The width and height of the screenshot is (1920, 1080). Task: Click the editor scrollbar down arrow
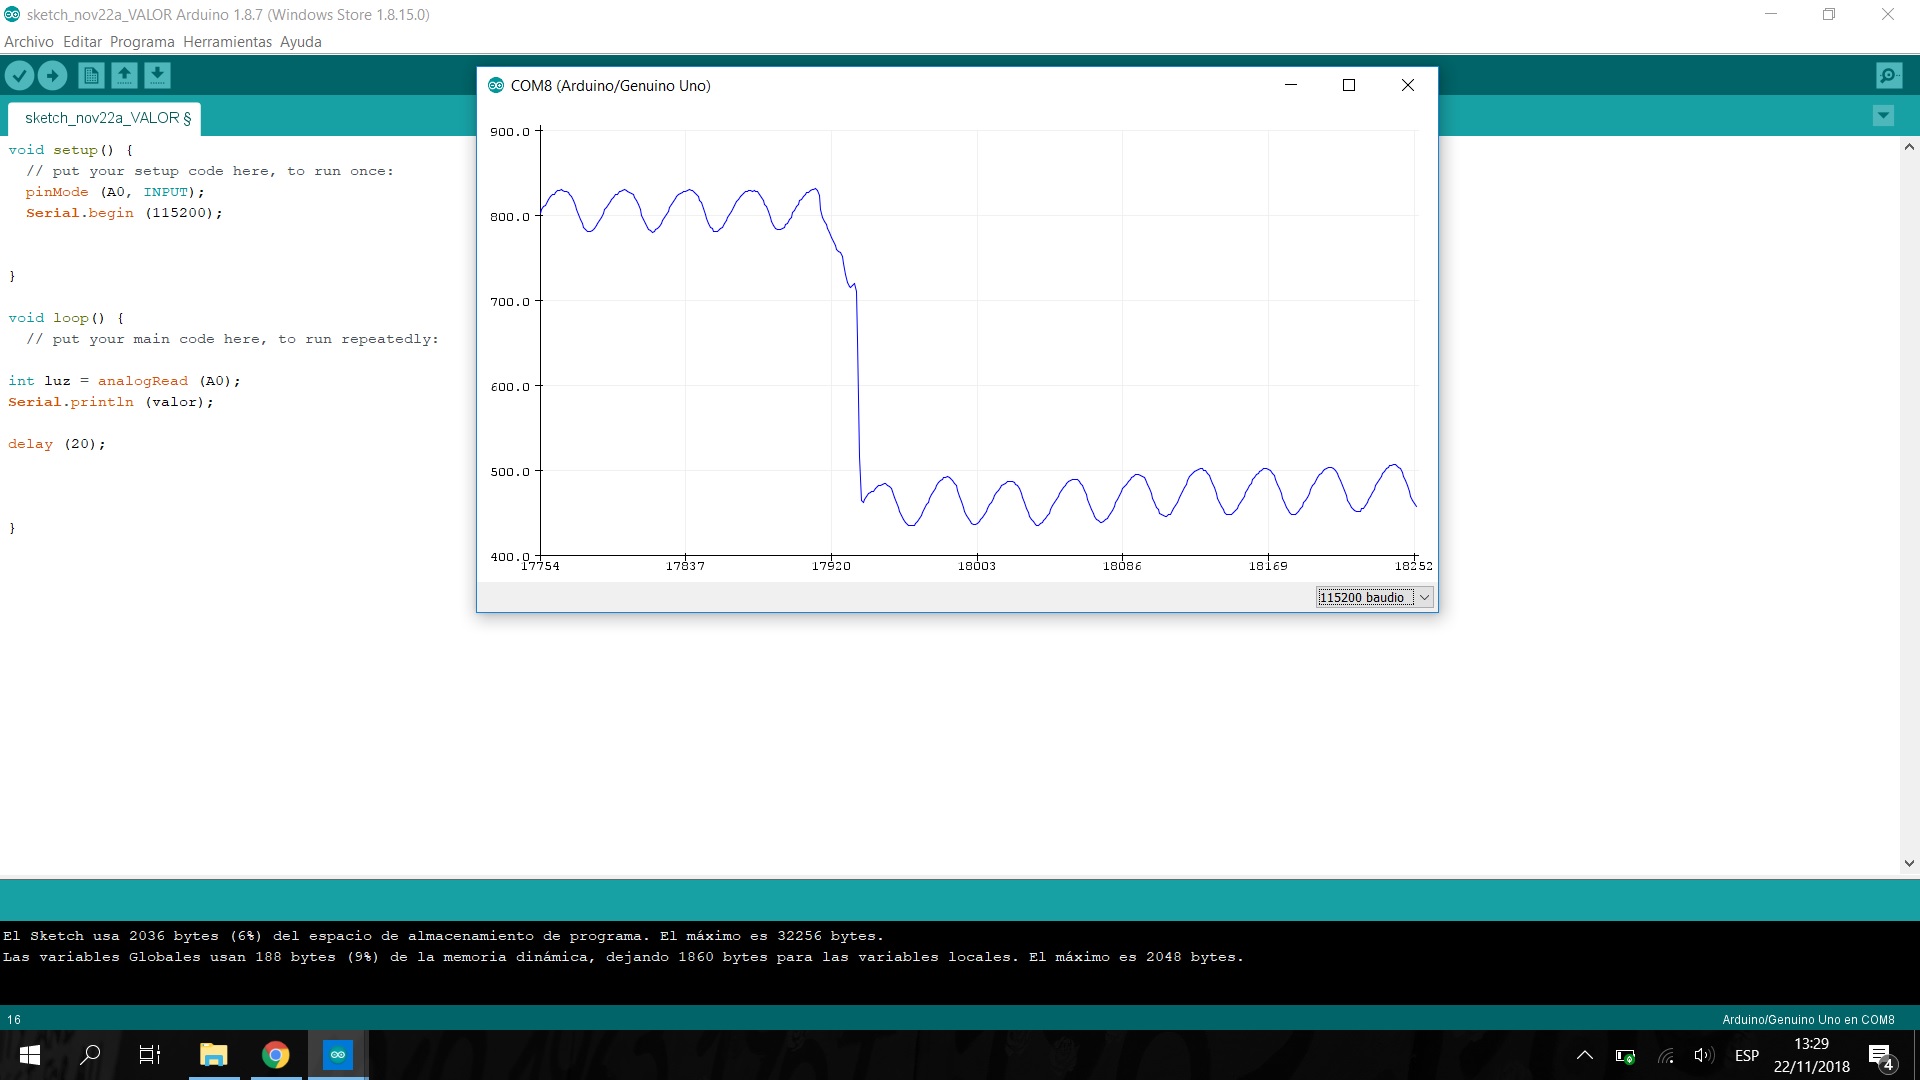[1909, 863]
